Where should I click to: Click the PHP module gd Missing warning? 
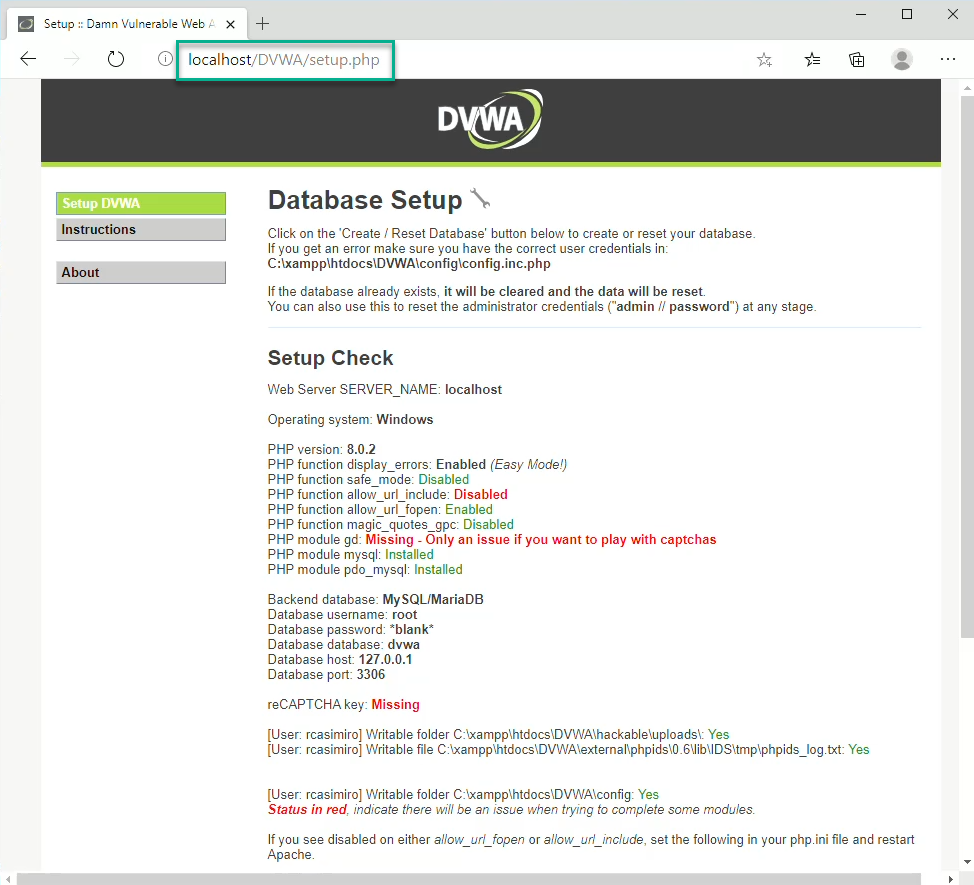tap(540, 539)
